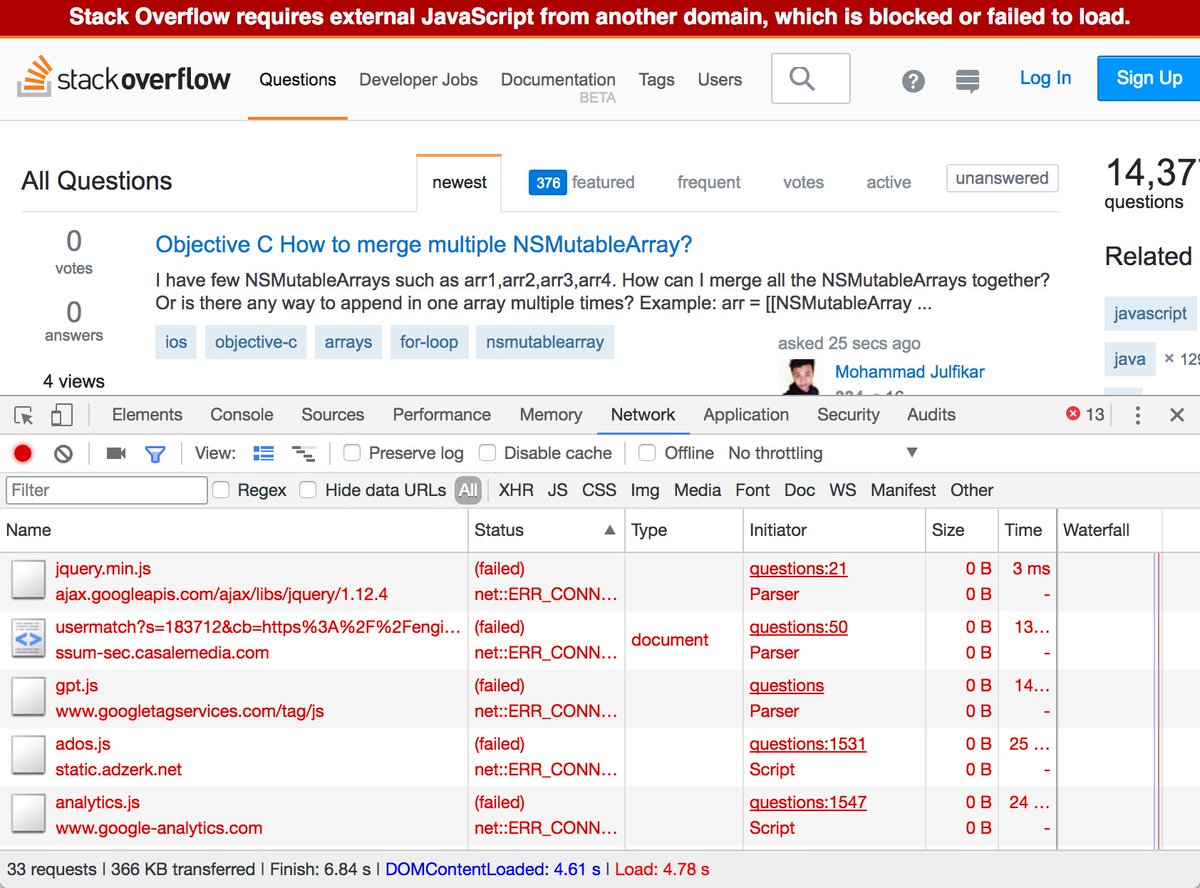Capture screenshots with the camera icon
This screenshot has width=1200, height=888.
[116, 454]
